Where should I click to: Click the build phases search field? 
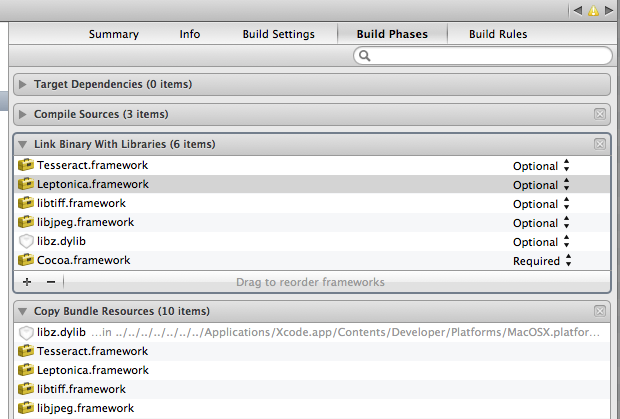[x=483, y=56]
